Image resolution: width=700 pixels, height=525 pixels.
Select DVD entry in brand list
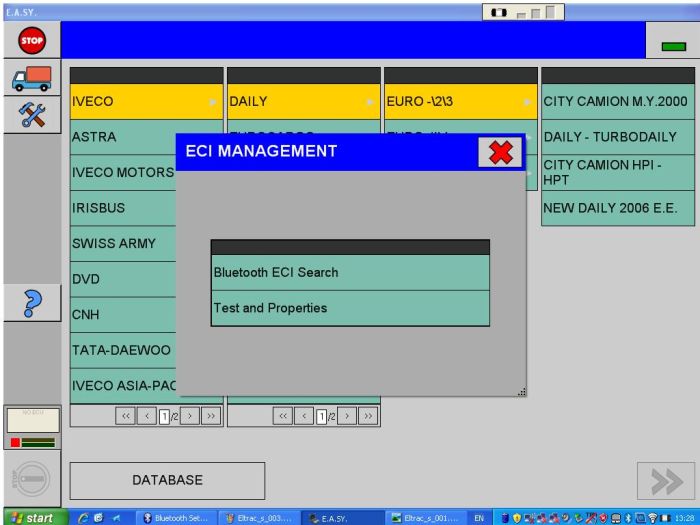[123, 279]
